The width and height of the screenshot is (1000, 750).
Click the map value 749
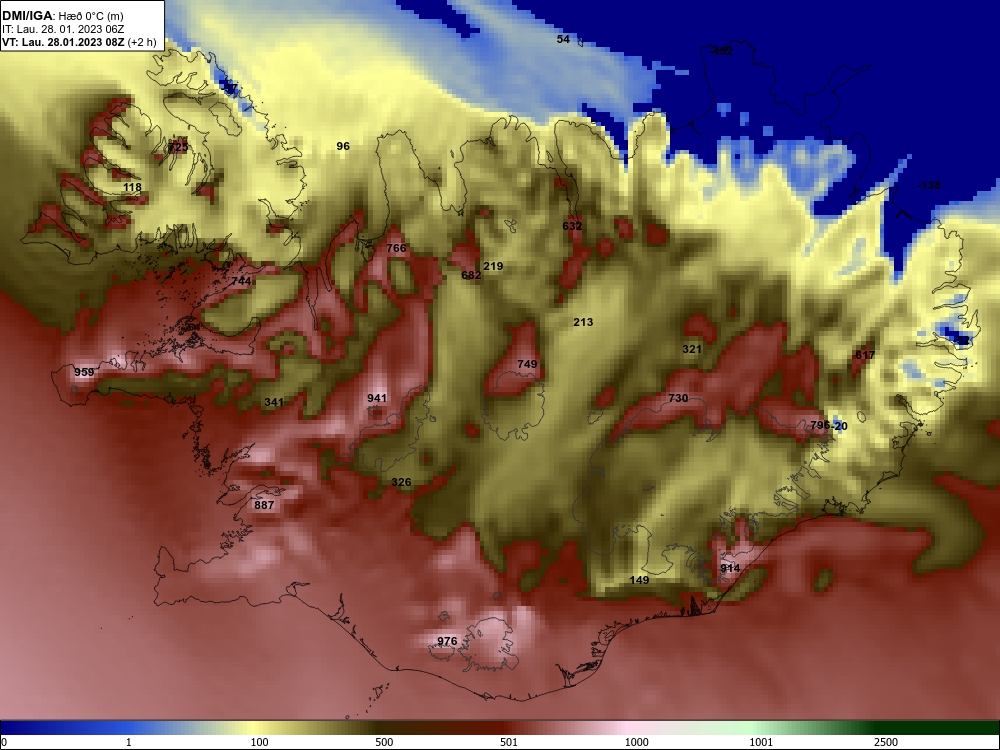(x=527, y=364)
